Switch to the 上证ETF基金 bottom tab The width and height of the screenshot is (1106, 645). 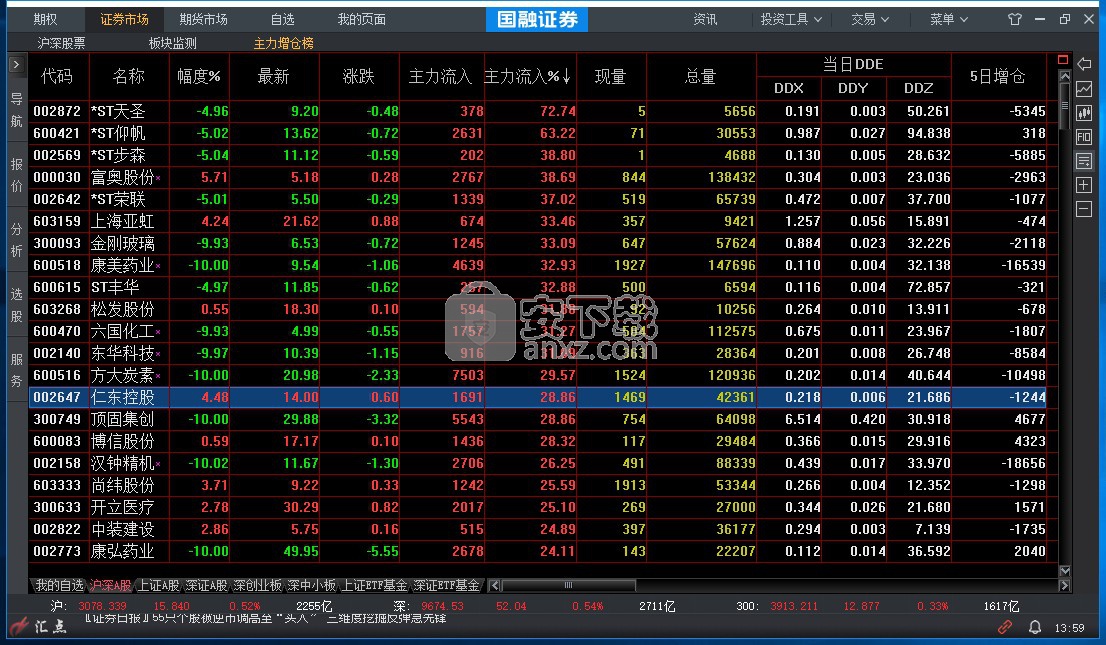tap(375, 585)
